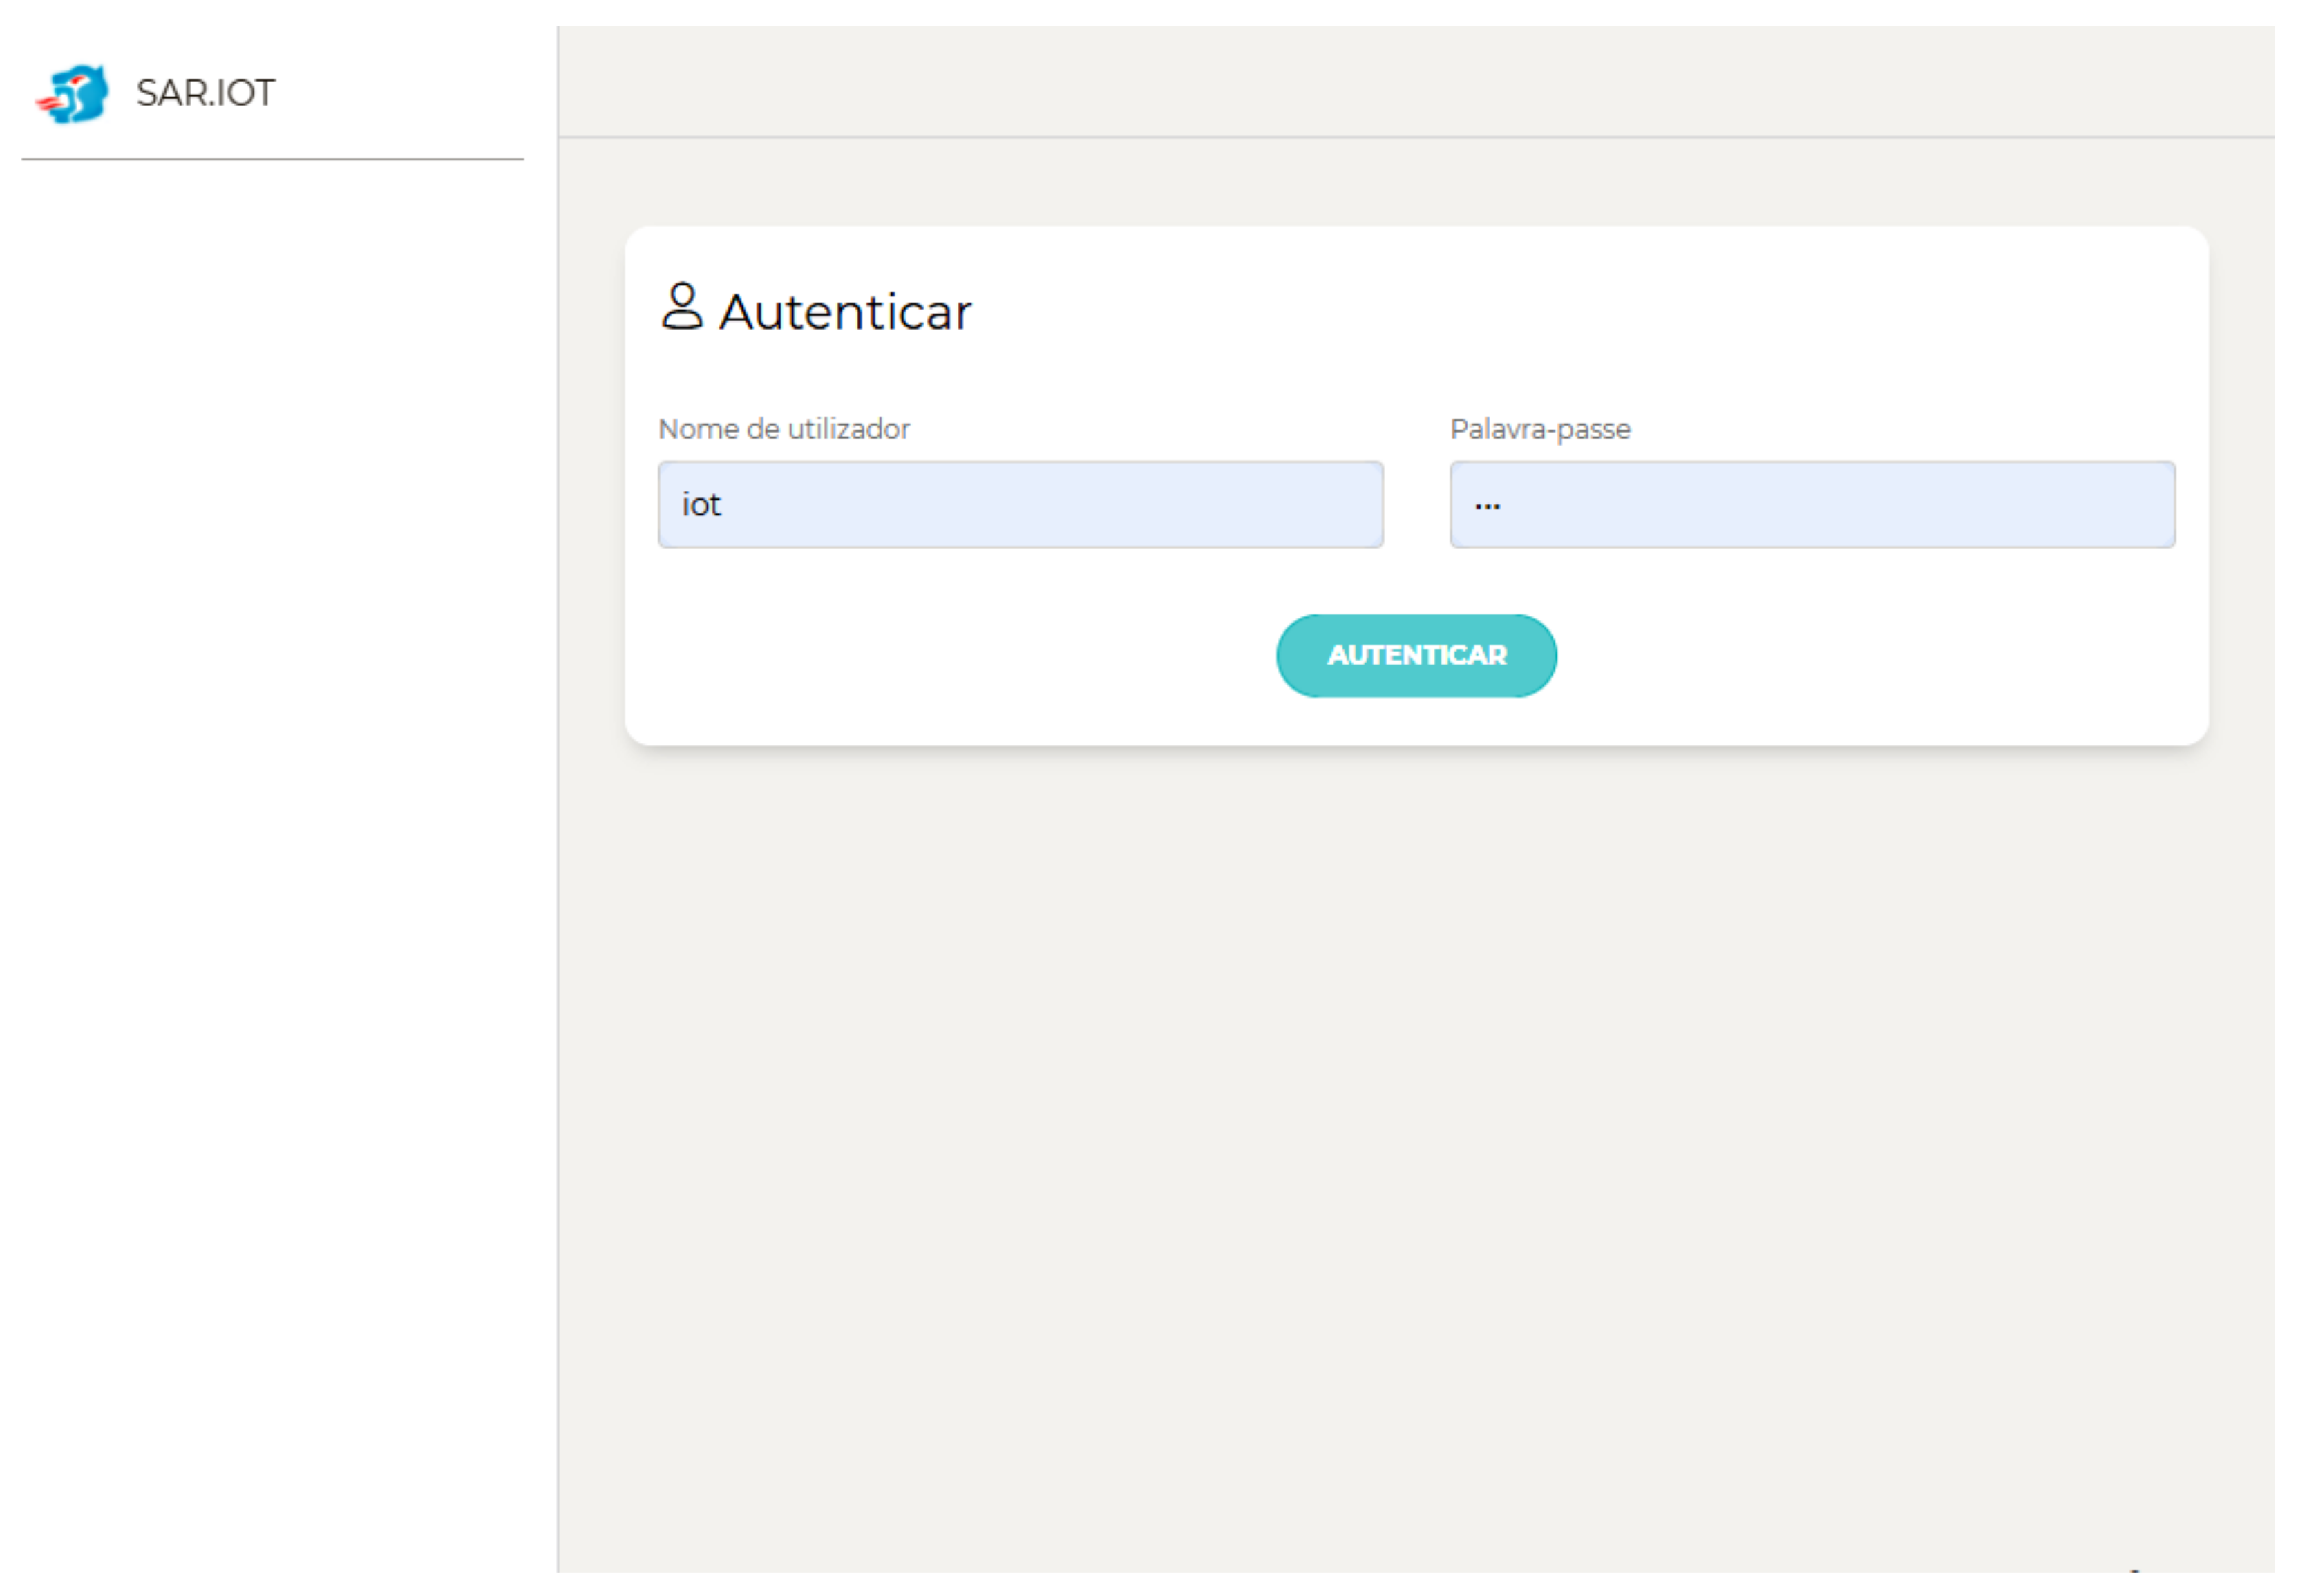Click the SAR.IOT logo icon
2307x1596 pixels.
pyautogui.click(x=72, y=94)
